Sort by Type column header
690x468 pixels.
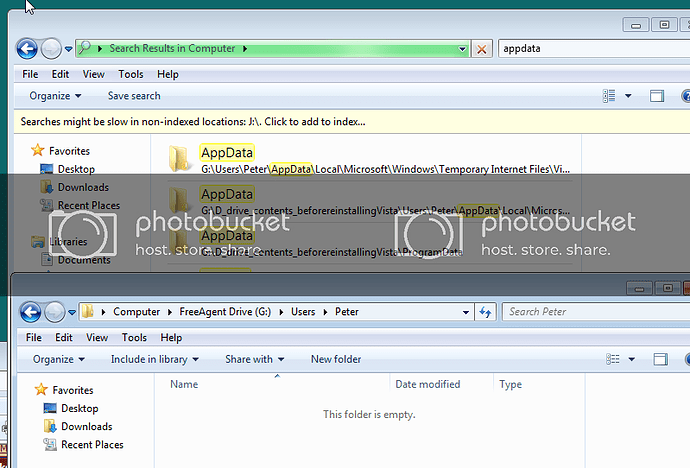tap(539, 384)
